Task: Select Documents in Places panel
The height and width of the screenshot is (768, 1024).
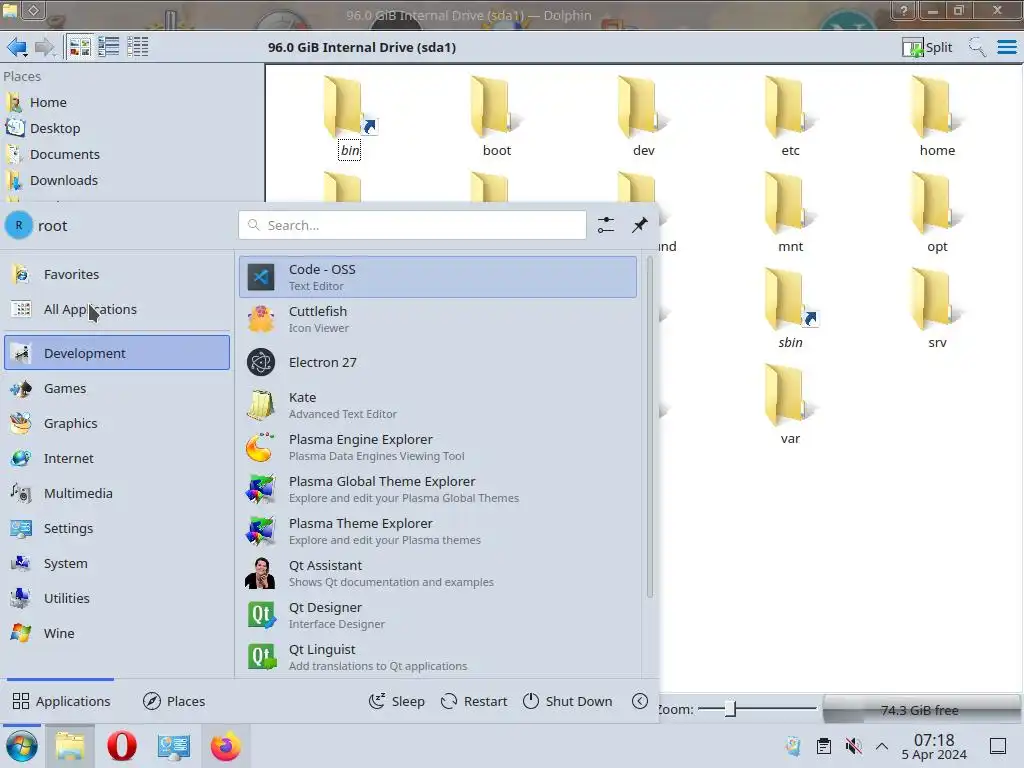Action: tap(64, 155)
